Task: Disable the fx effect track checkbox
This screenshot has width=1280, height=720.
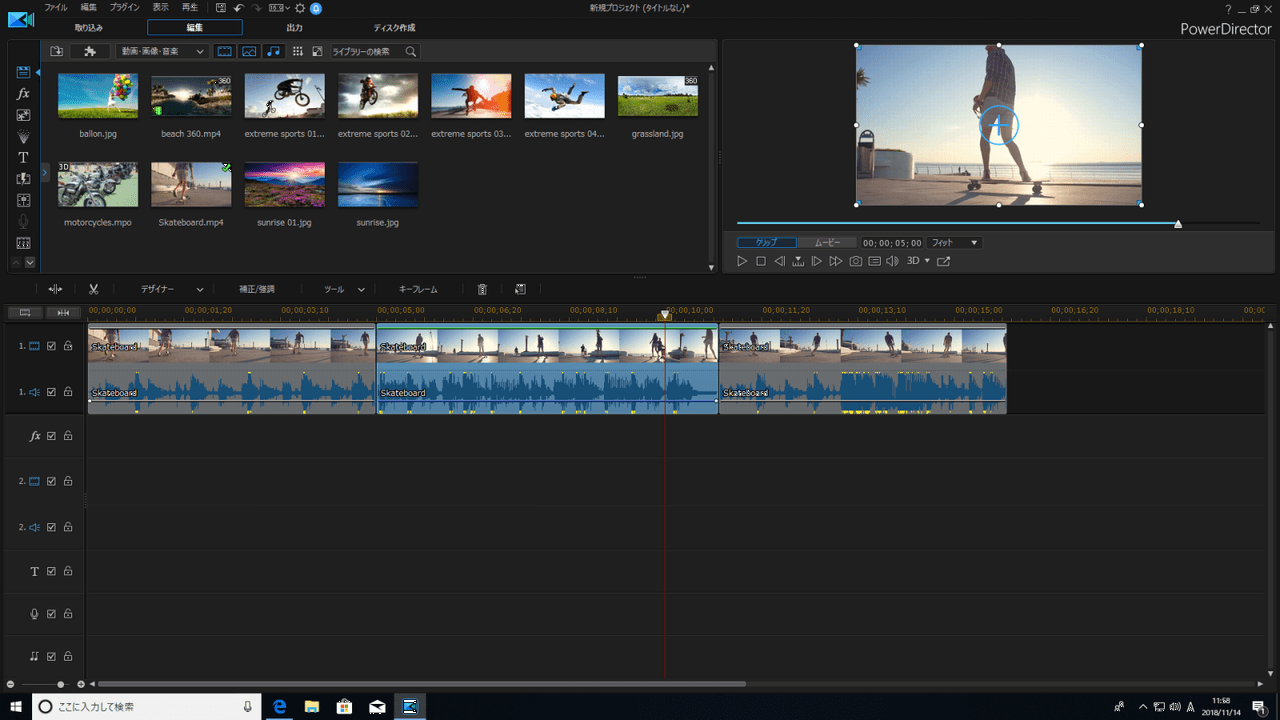Action: click(52, 436)
